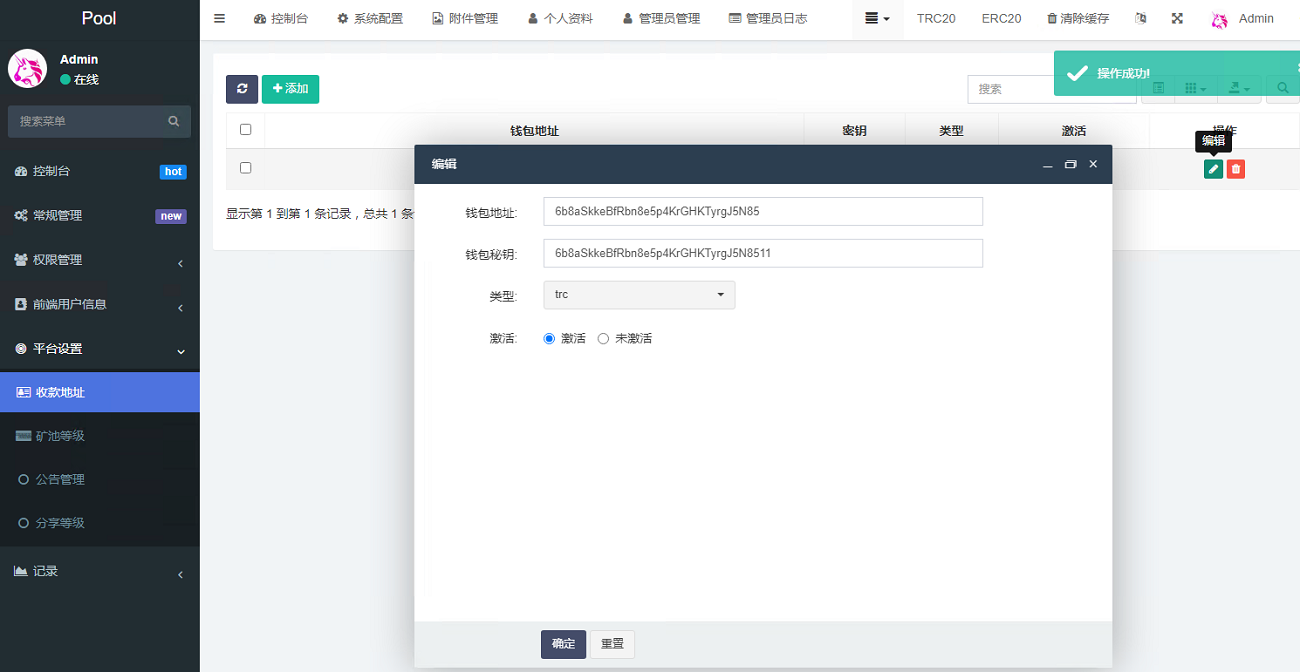Select the 未激活 radio option
Screen dimensions: 1300x672
pyautogui.click(x=603, y=339)
